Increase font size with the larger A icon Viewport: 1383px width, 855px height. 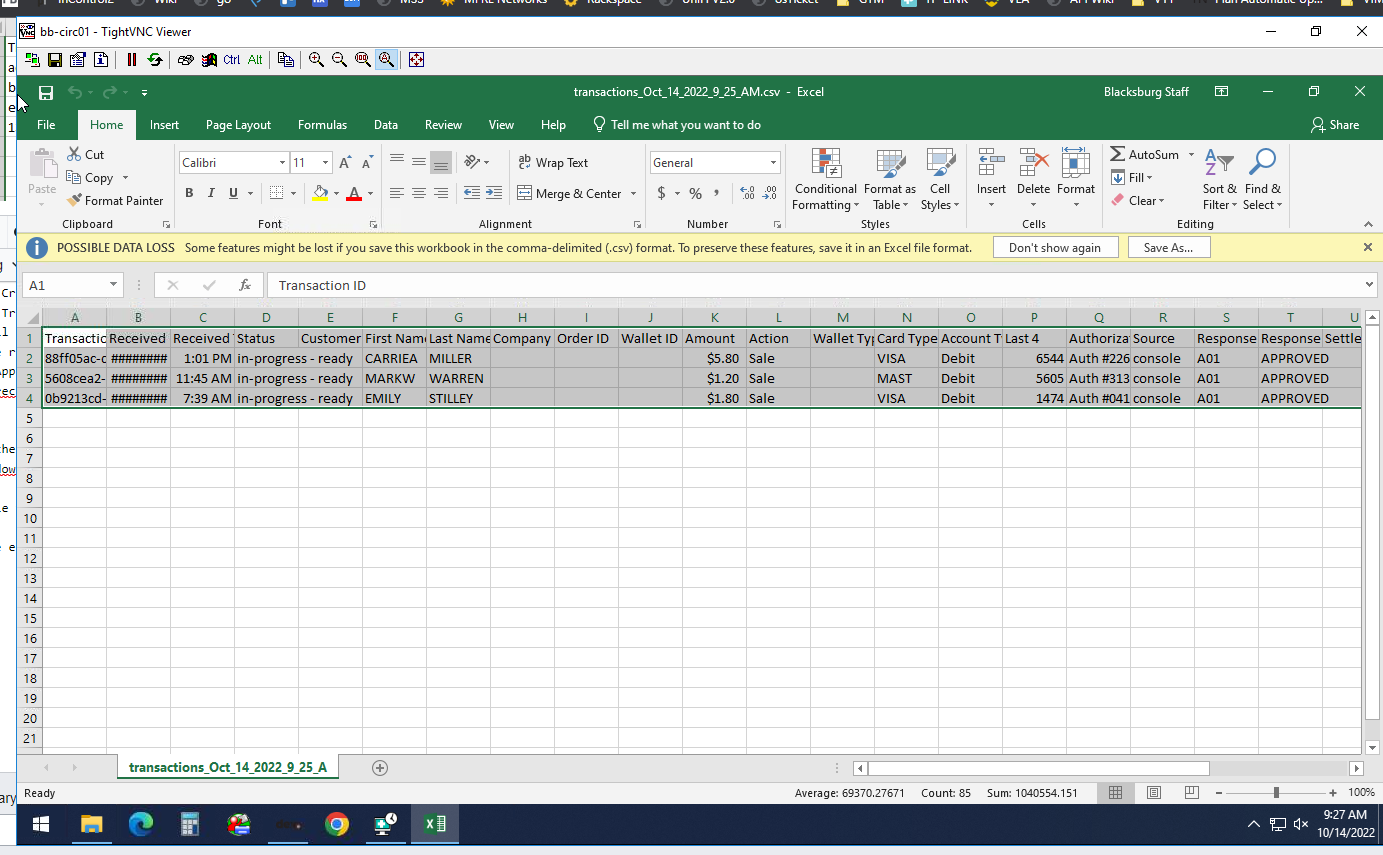click(345, 162)
